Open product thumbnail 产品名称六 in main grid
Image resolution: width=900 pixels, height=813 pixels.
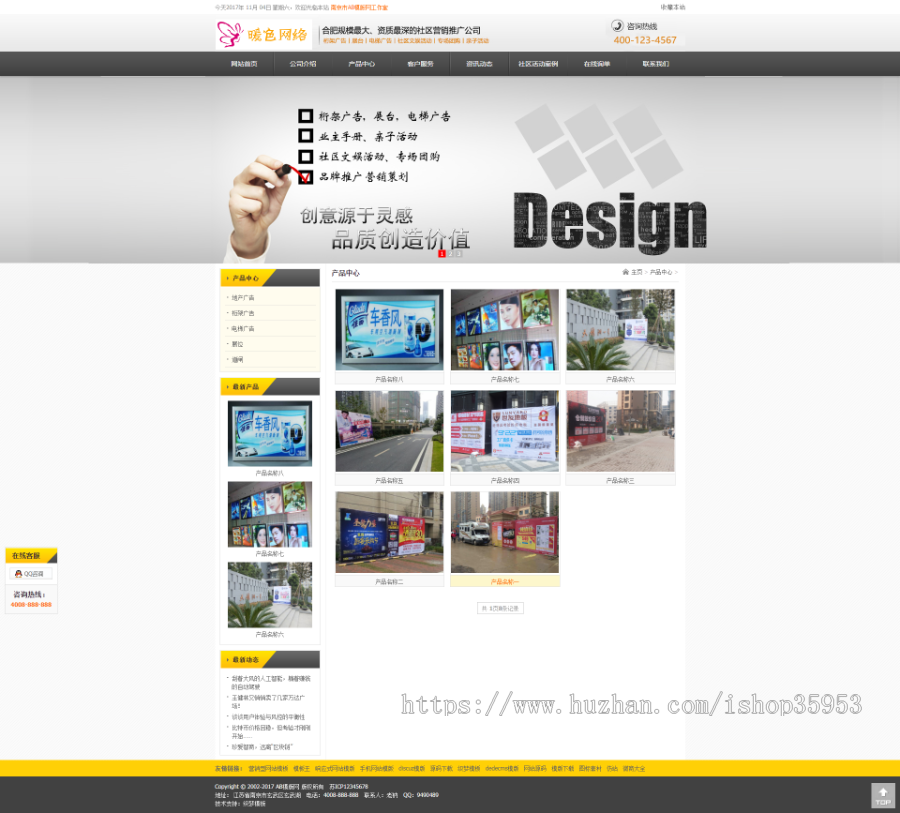coord(620,330)
